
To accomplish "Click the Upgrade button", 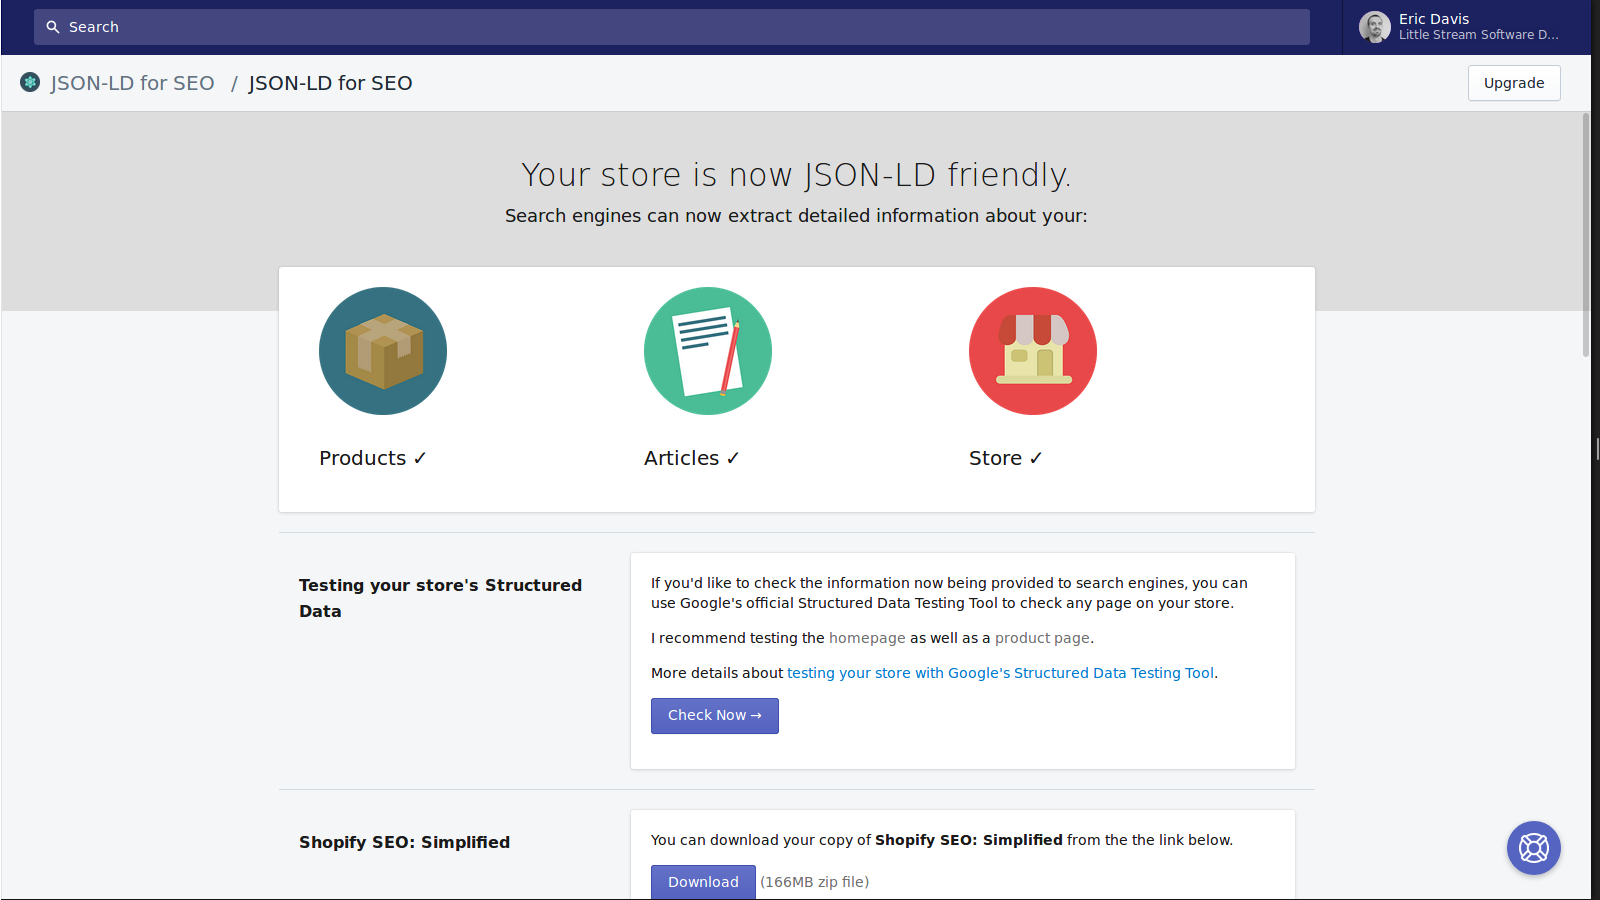I will pyautogui.click(x=1514, y=83).
